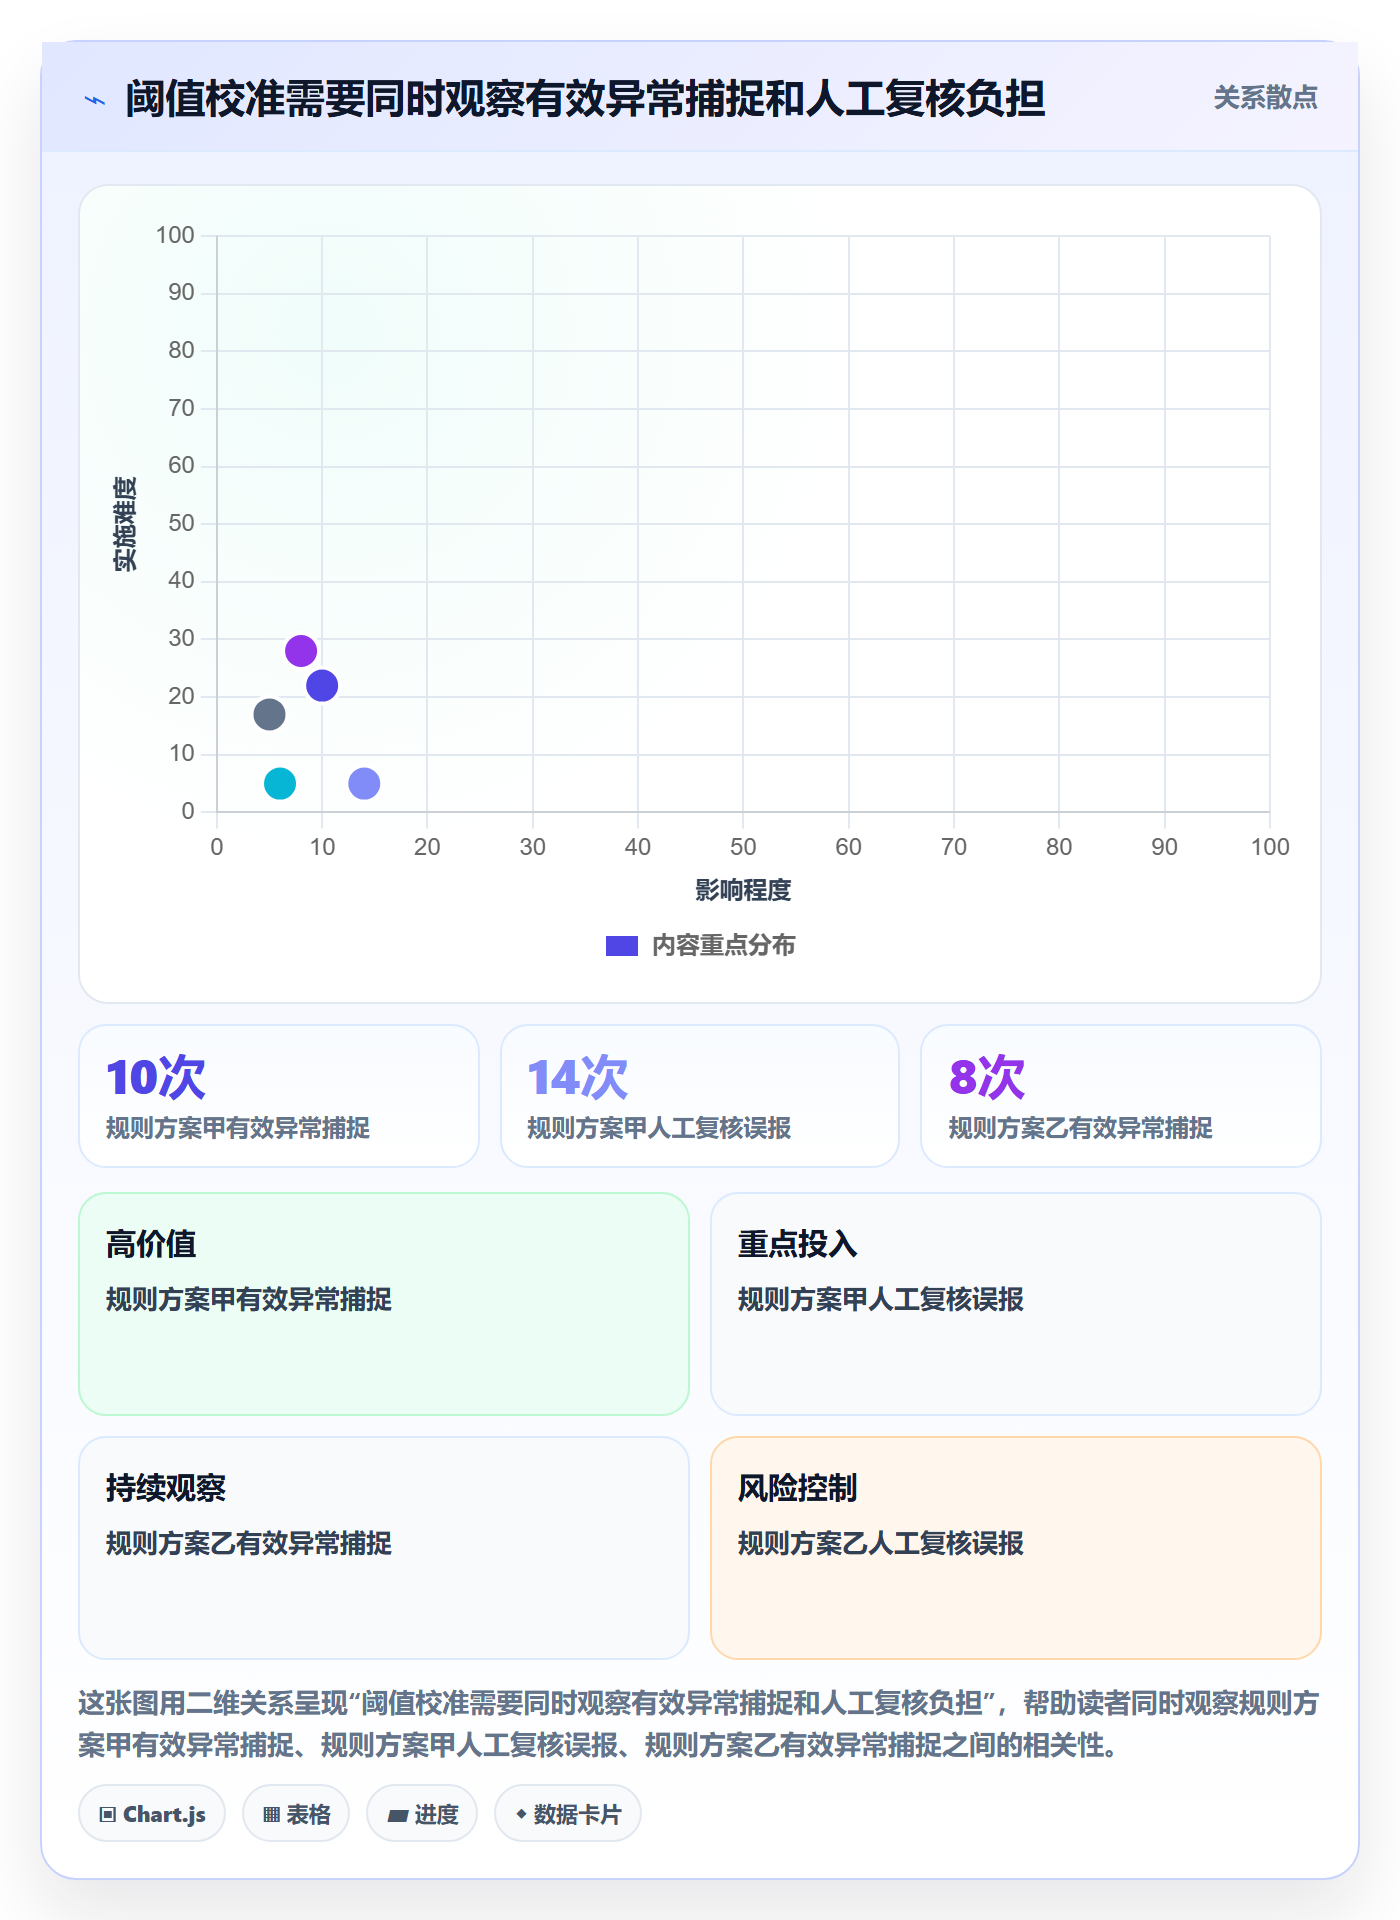Click the description paragraph starting 这张图用二维关系
This screenshot has height=1920, width=1400.
[699, 1724]
